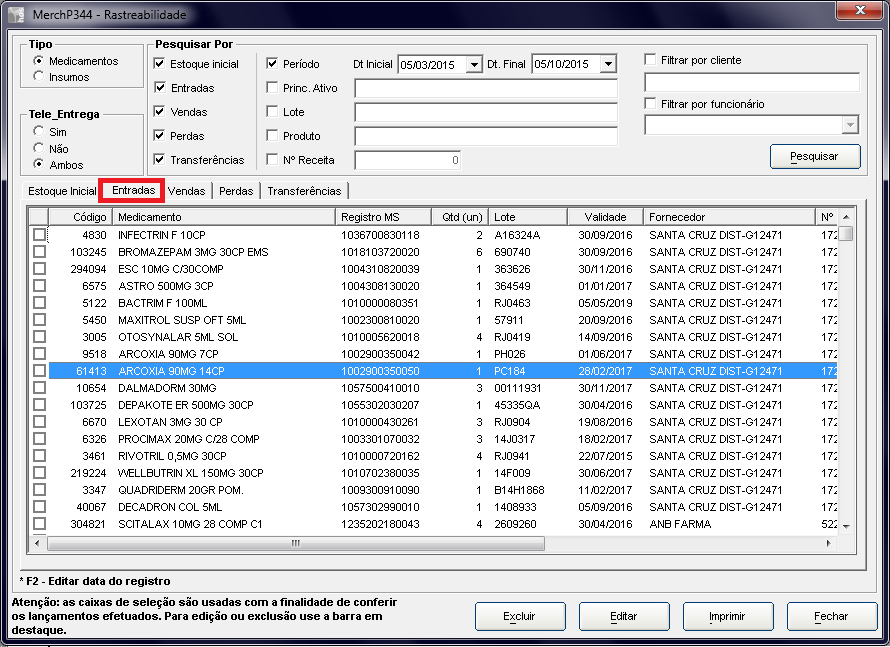Open the Dt Inicial date dropdown
This screenshot has width=890, height=647.
coord(473,64)
